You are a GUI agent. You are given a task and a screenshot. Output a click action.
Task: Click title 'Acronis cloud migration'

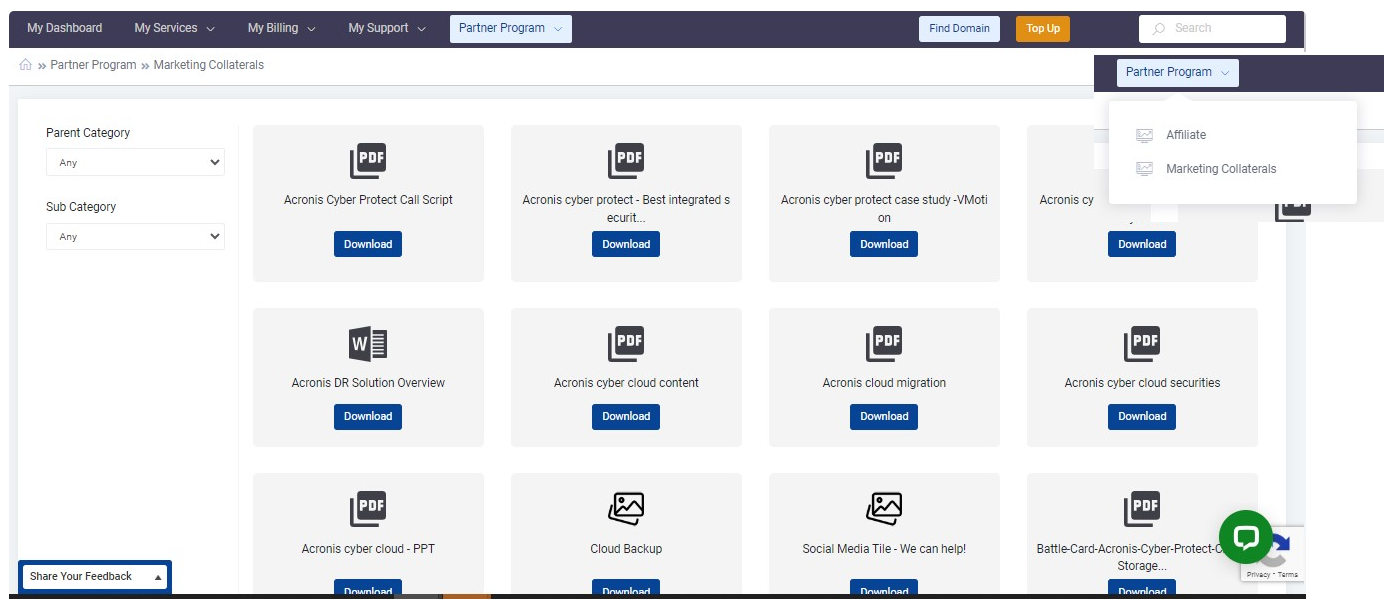click(x=884, y=383)
